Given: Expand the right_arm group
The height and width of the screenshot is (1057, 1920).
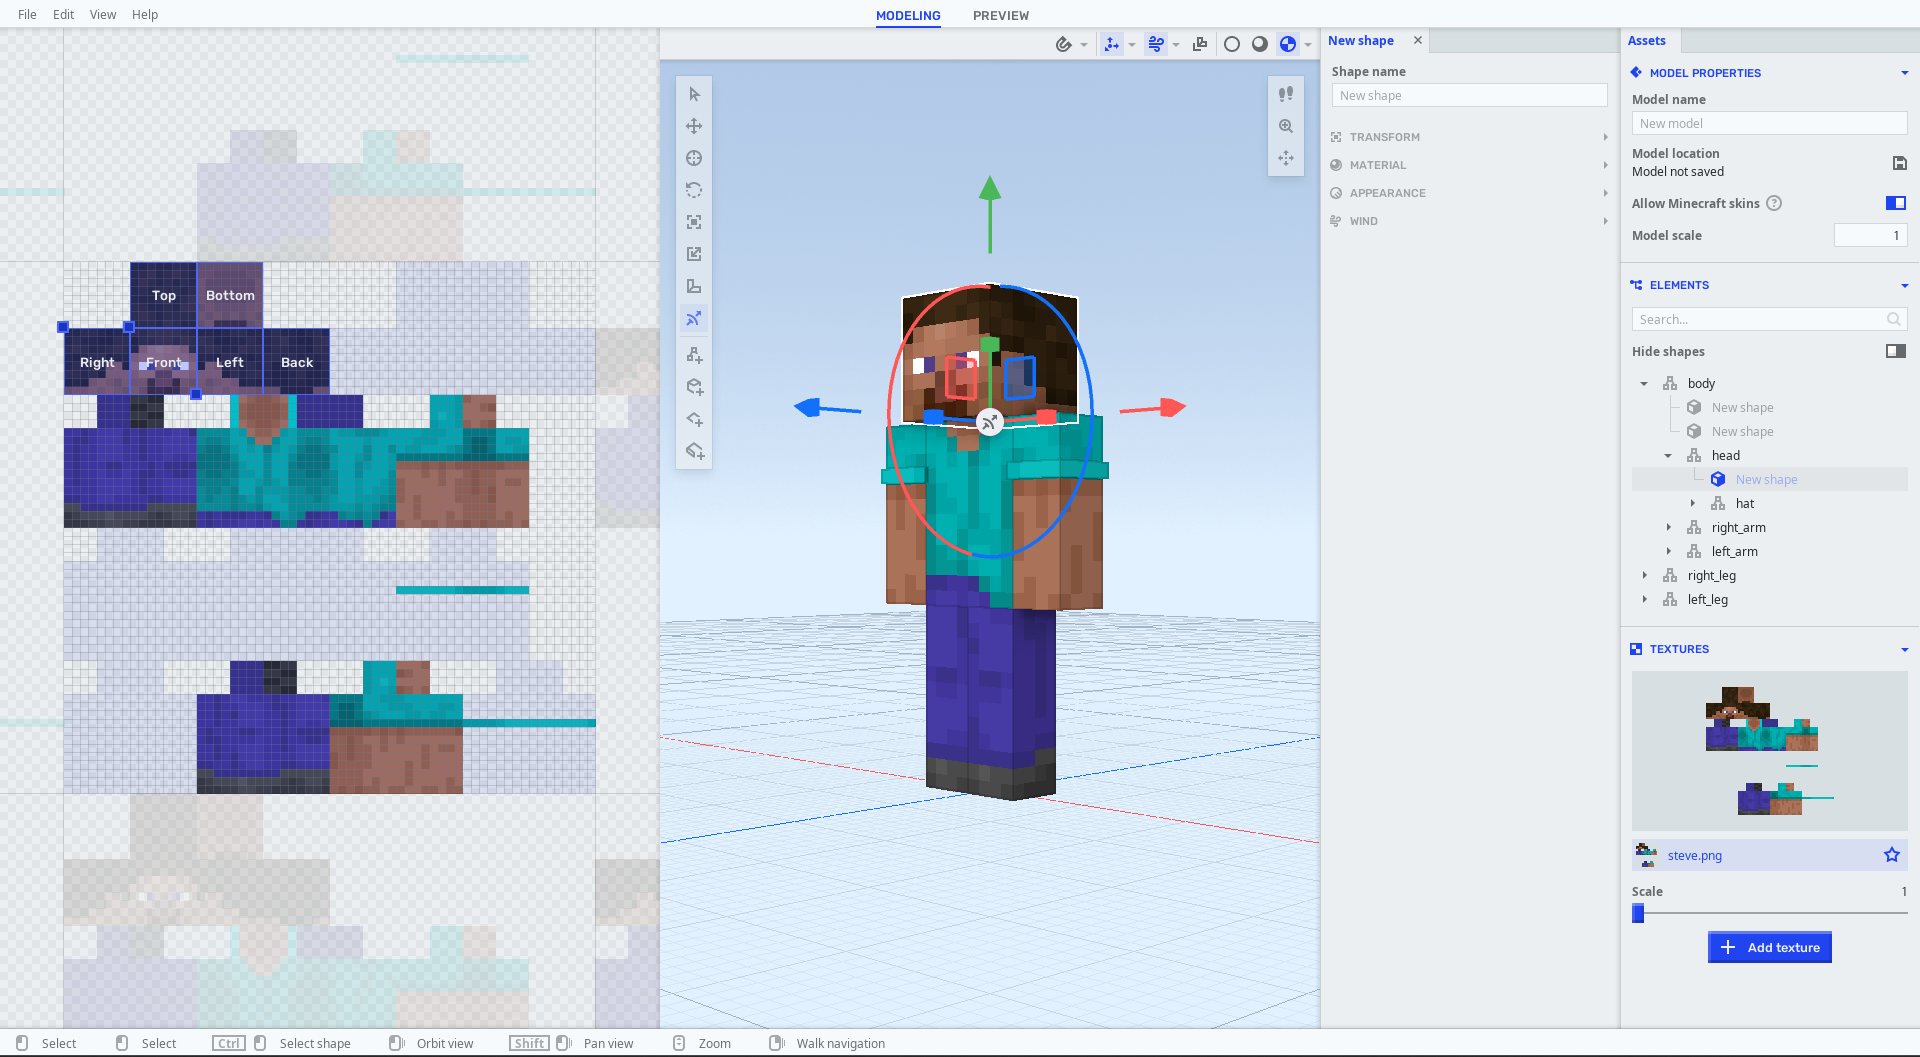Looking at the screenshot, I should [x=1668, y=527].
